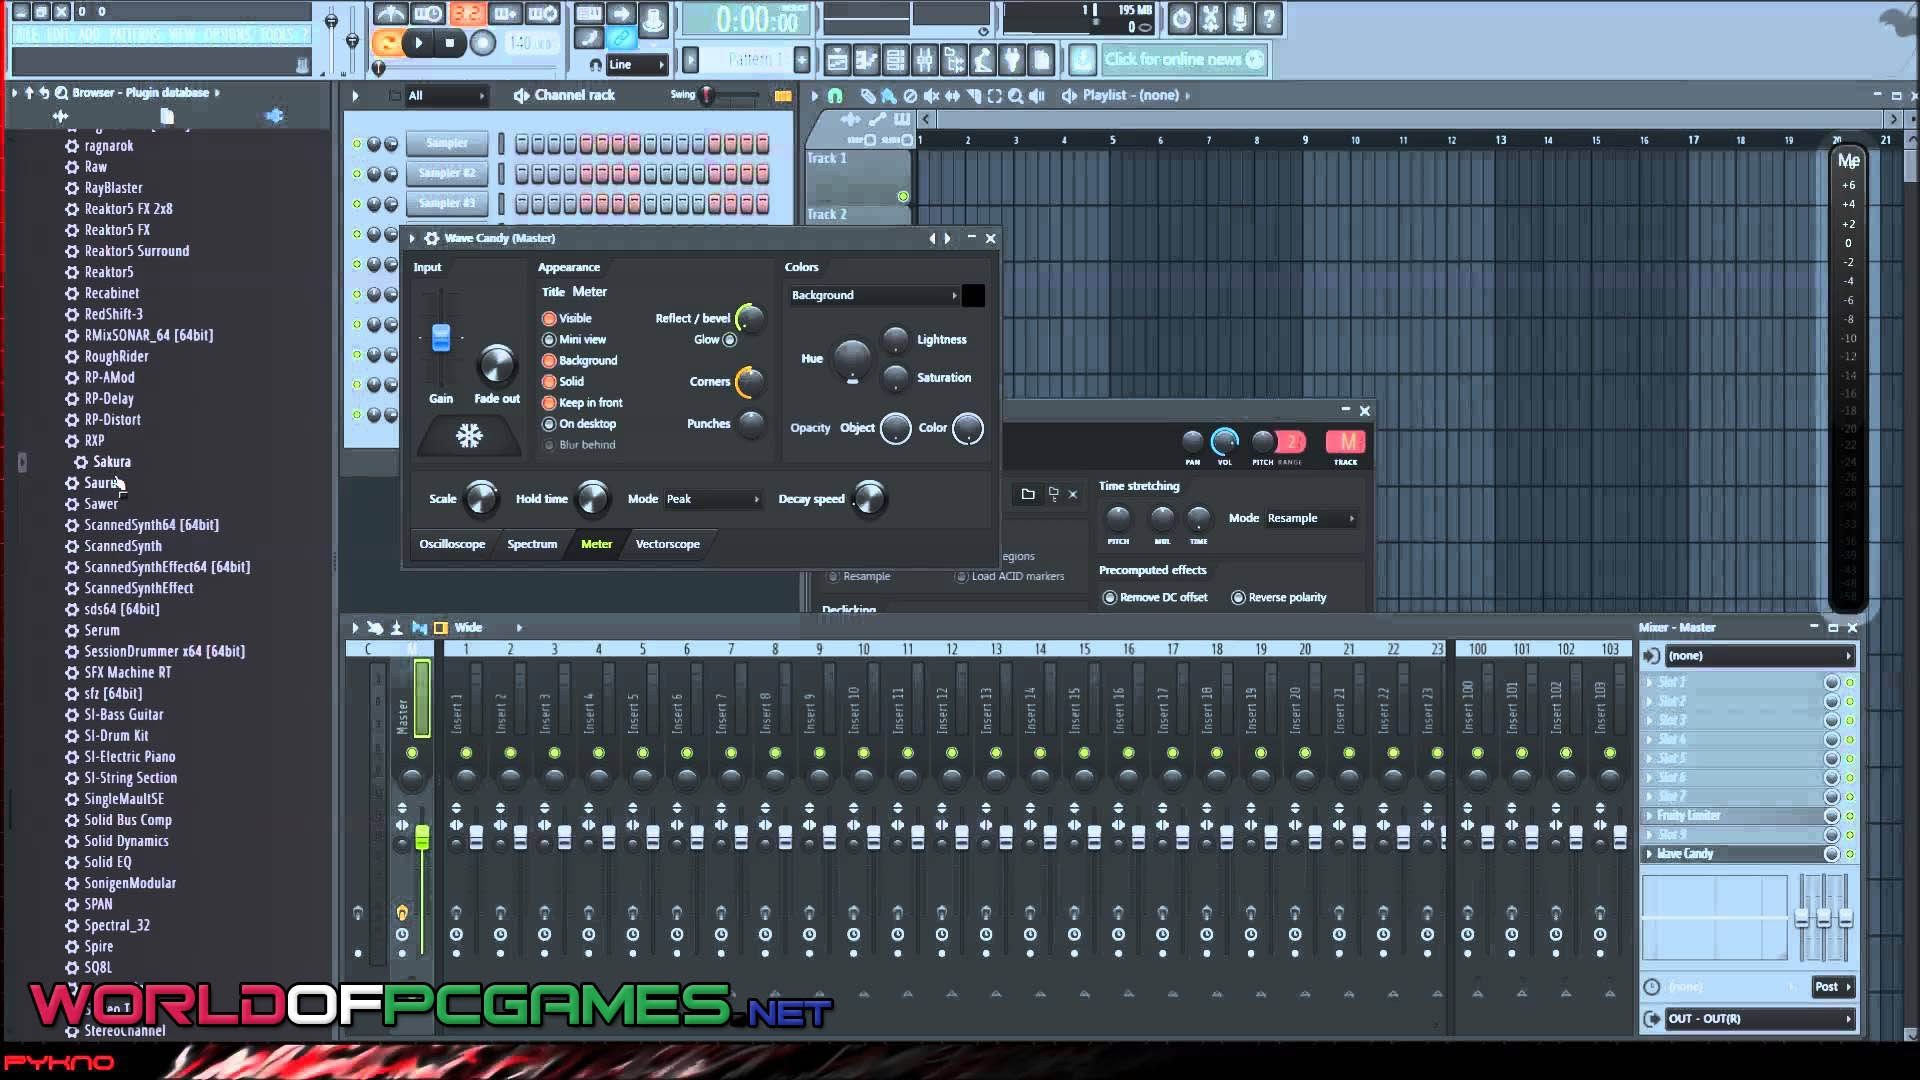Open the Channel rack toolbar icon
This screenshot has width=1920, height=1080.
click(895, 60)
